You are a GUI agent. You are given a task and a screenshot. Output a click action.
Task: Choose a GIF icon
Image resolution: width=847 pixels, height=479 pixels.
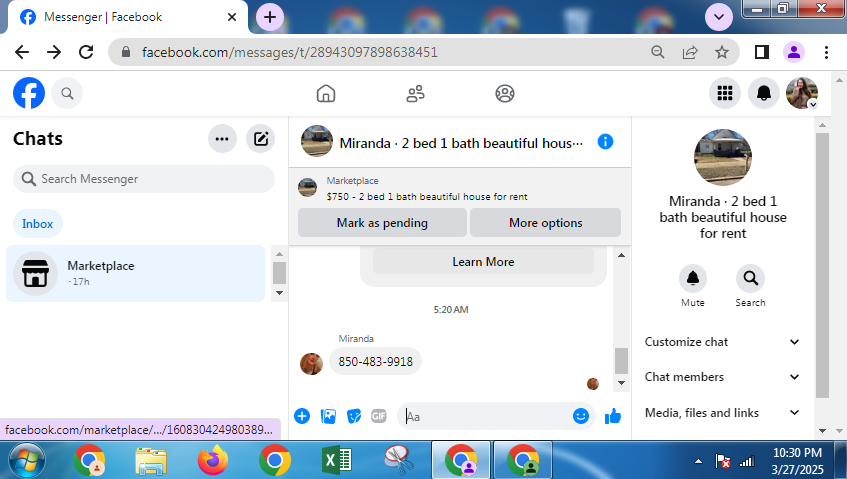click(x=379, y=416)
